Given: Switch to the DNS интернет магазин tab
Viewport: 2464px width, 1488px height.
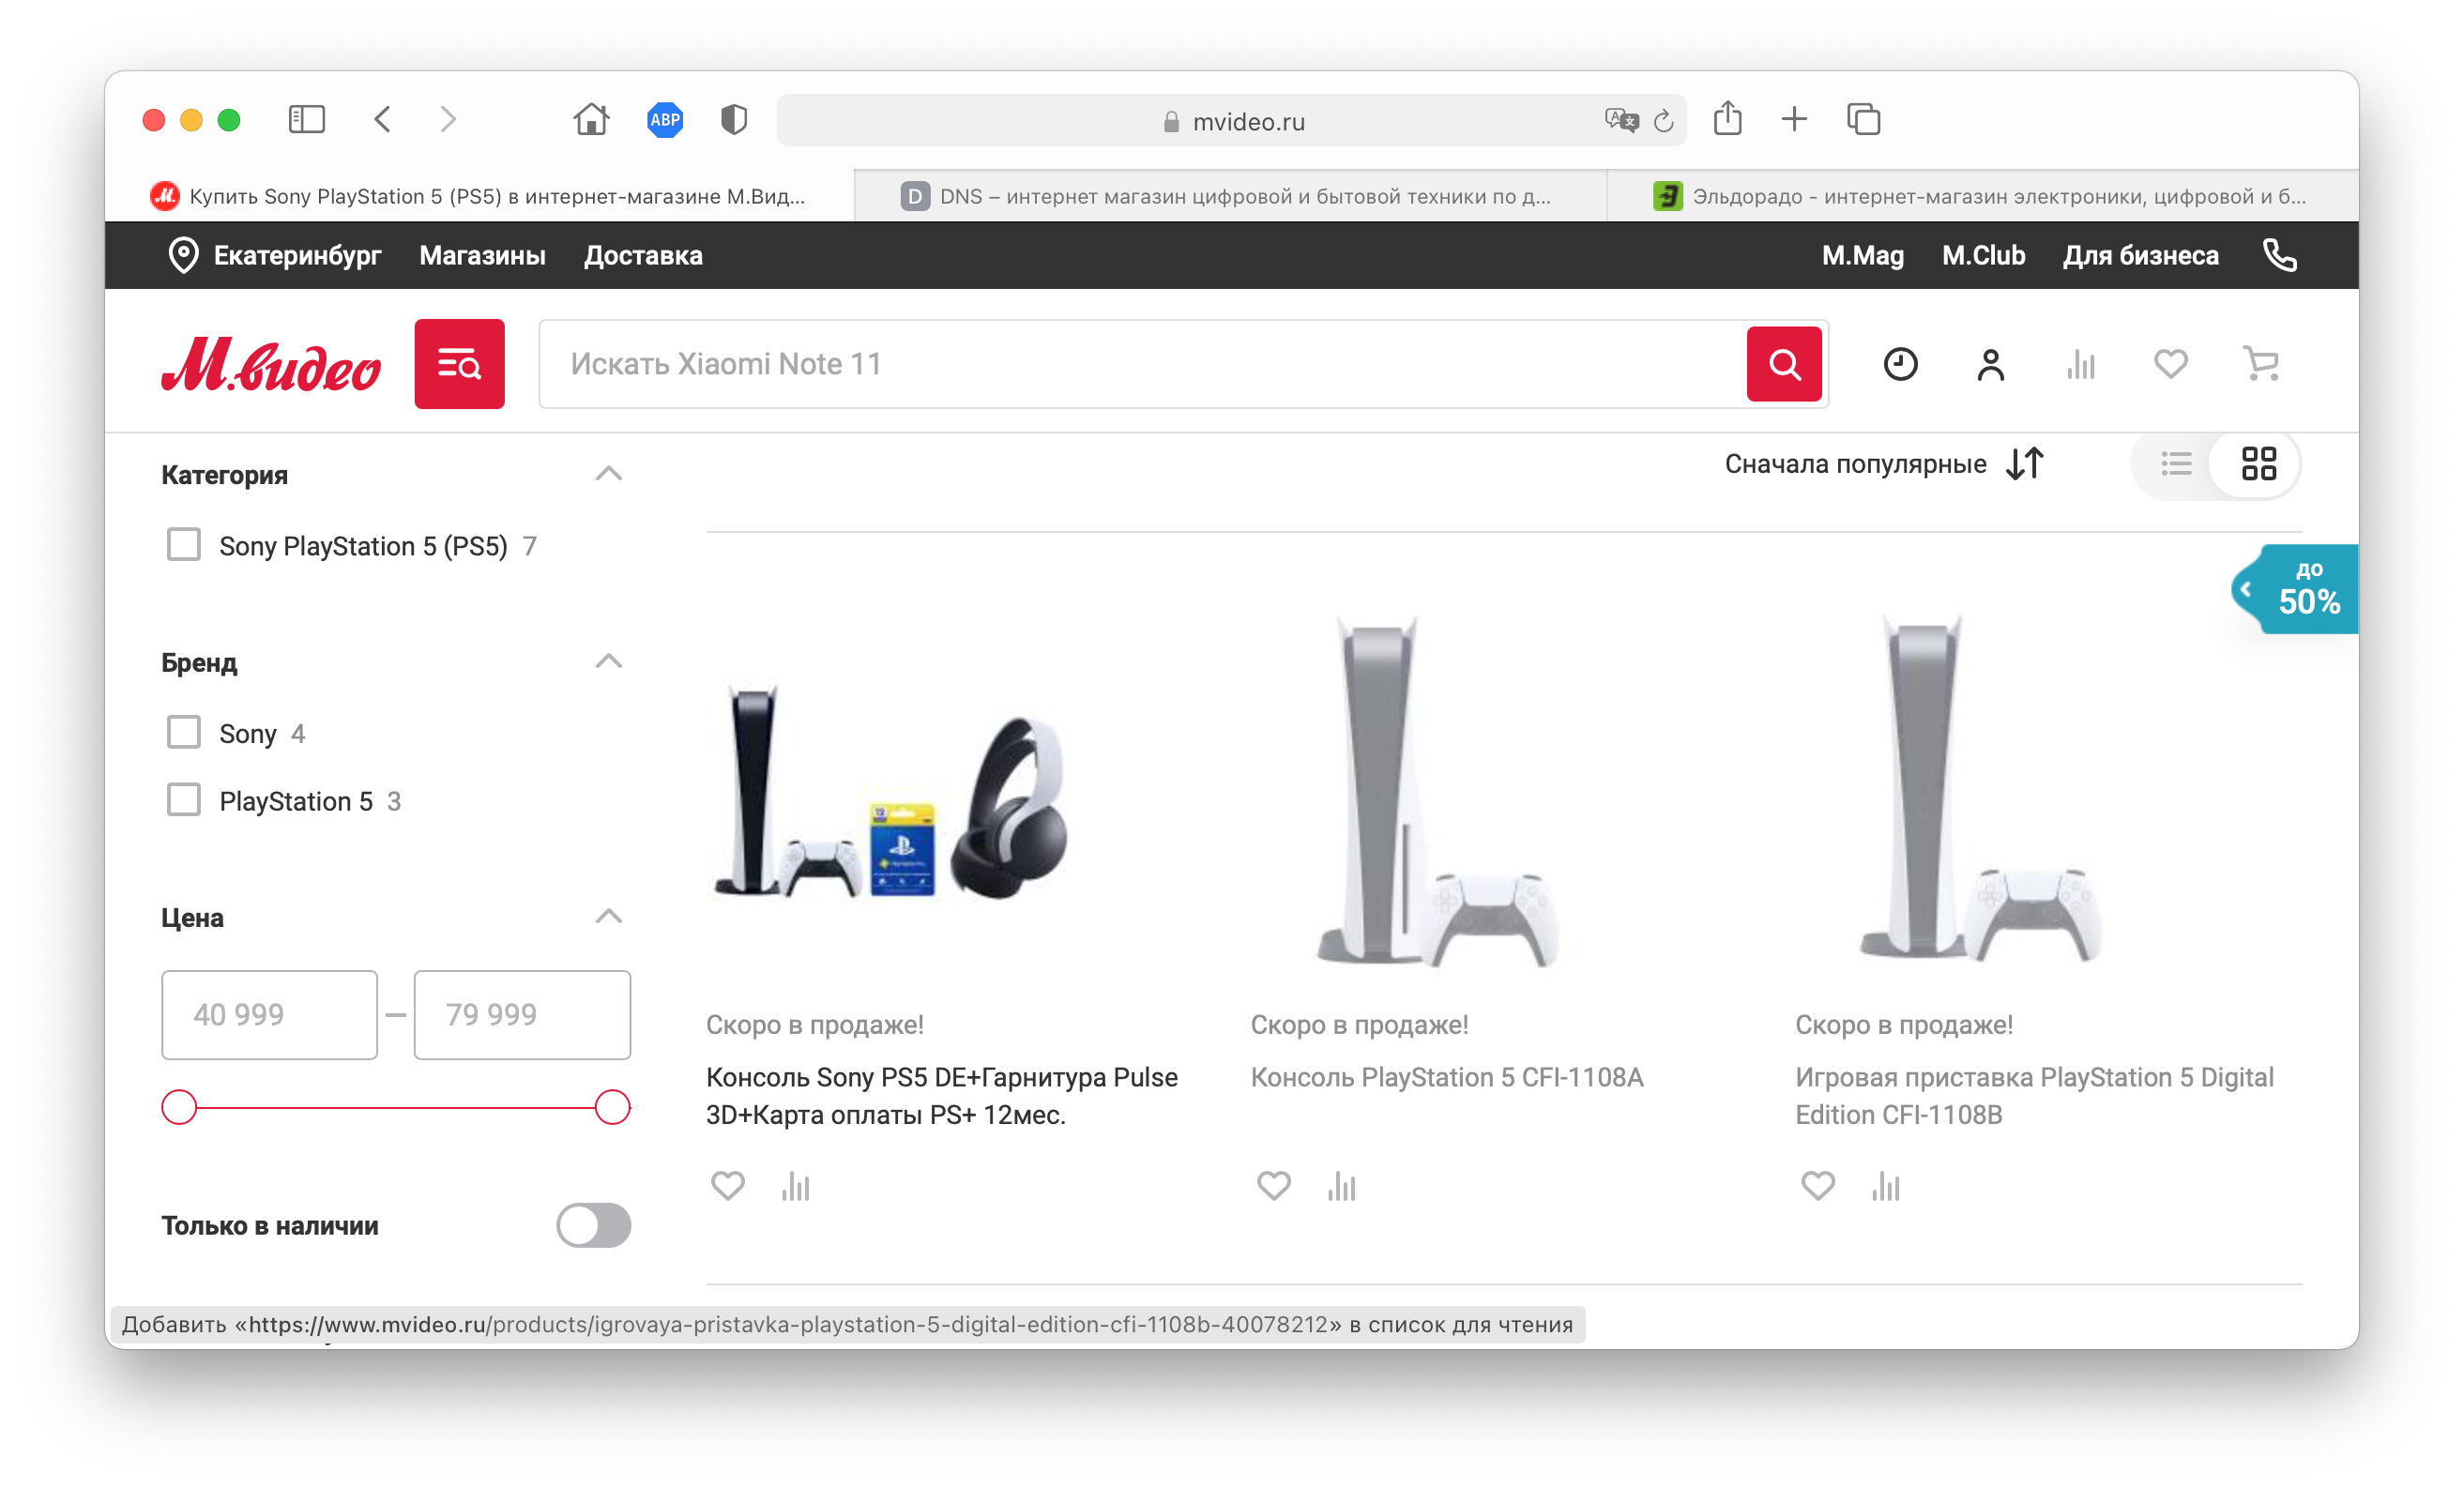Looking at the screenshot, I should 1230,196.
